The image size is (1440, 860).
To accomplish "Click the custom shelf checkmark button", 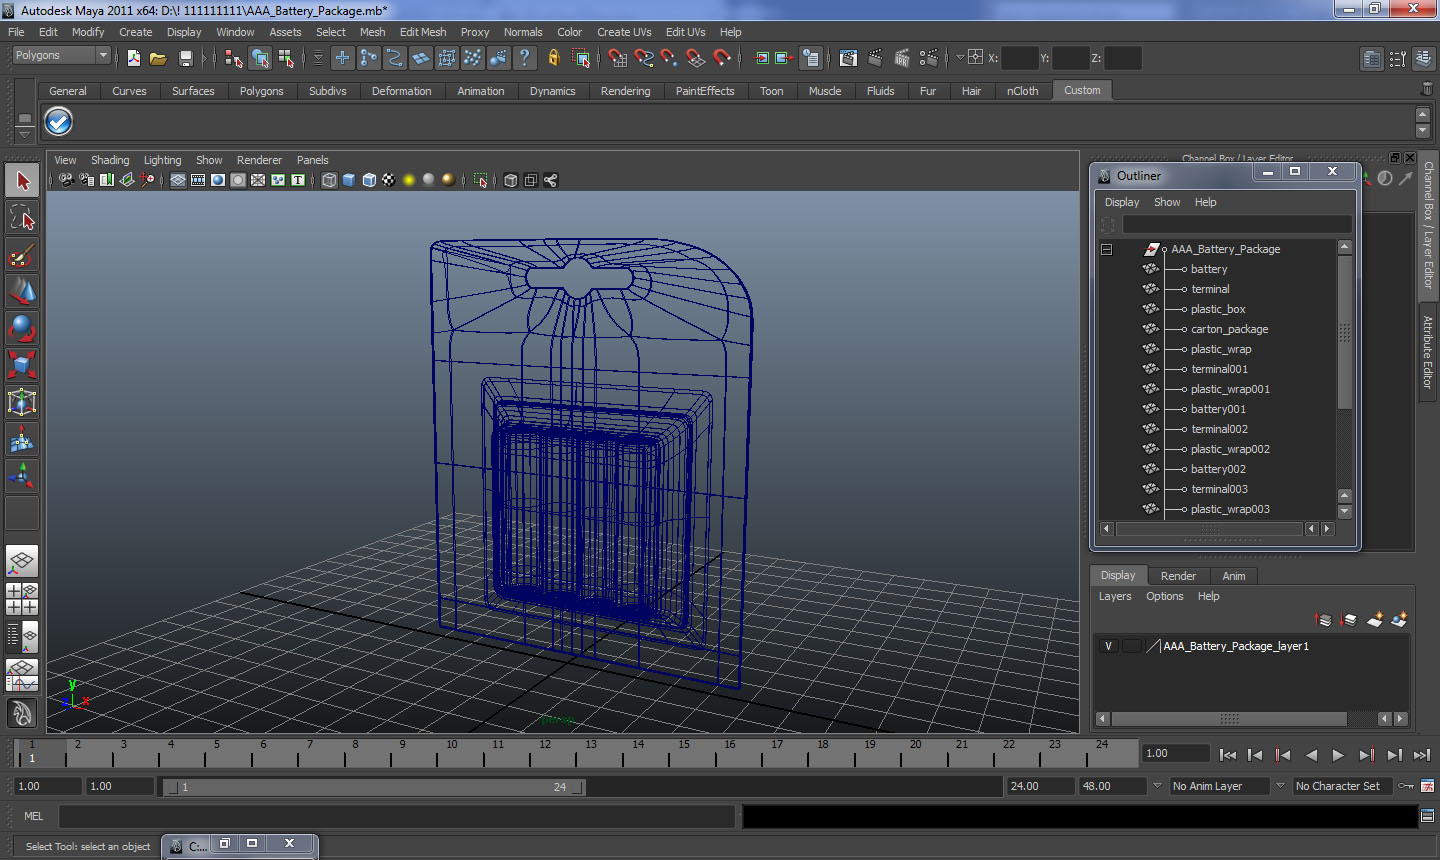I will point(59,121).
